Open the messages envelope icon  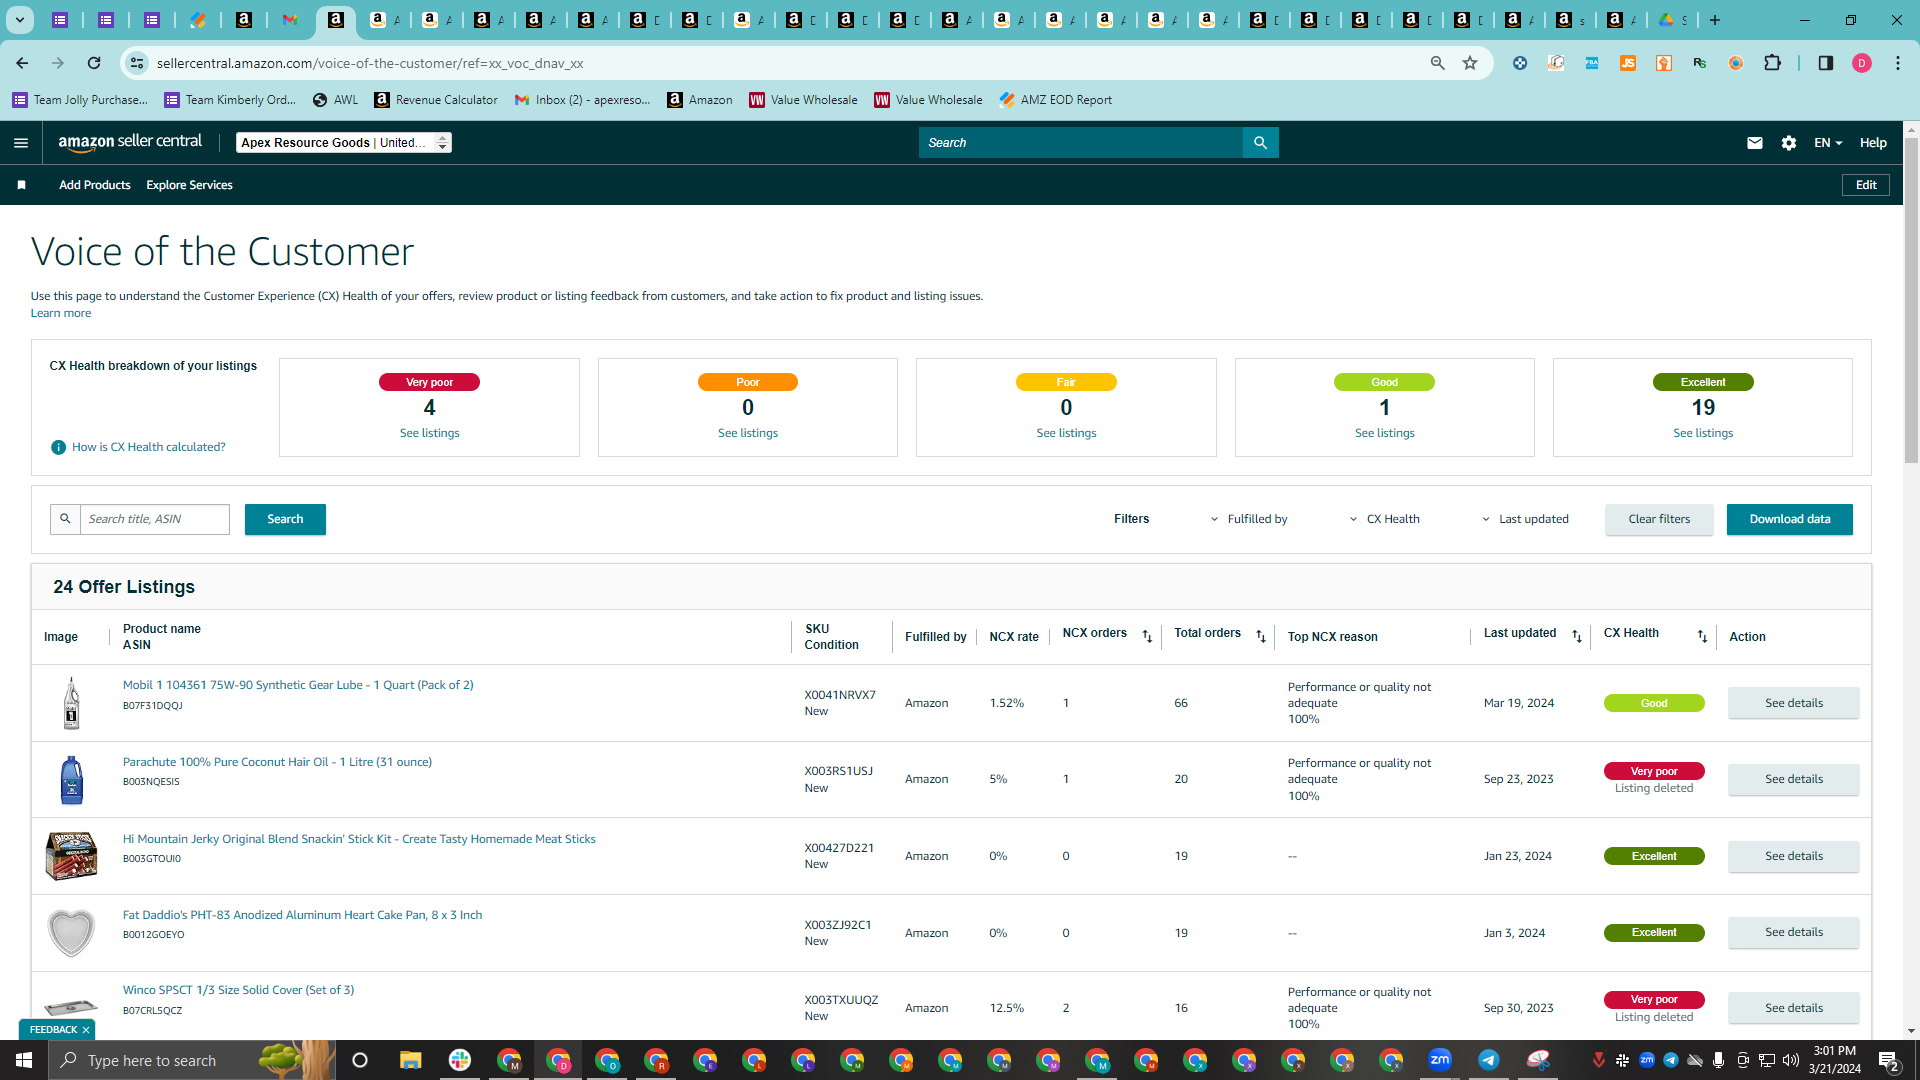[1754, 143]
